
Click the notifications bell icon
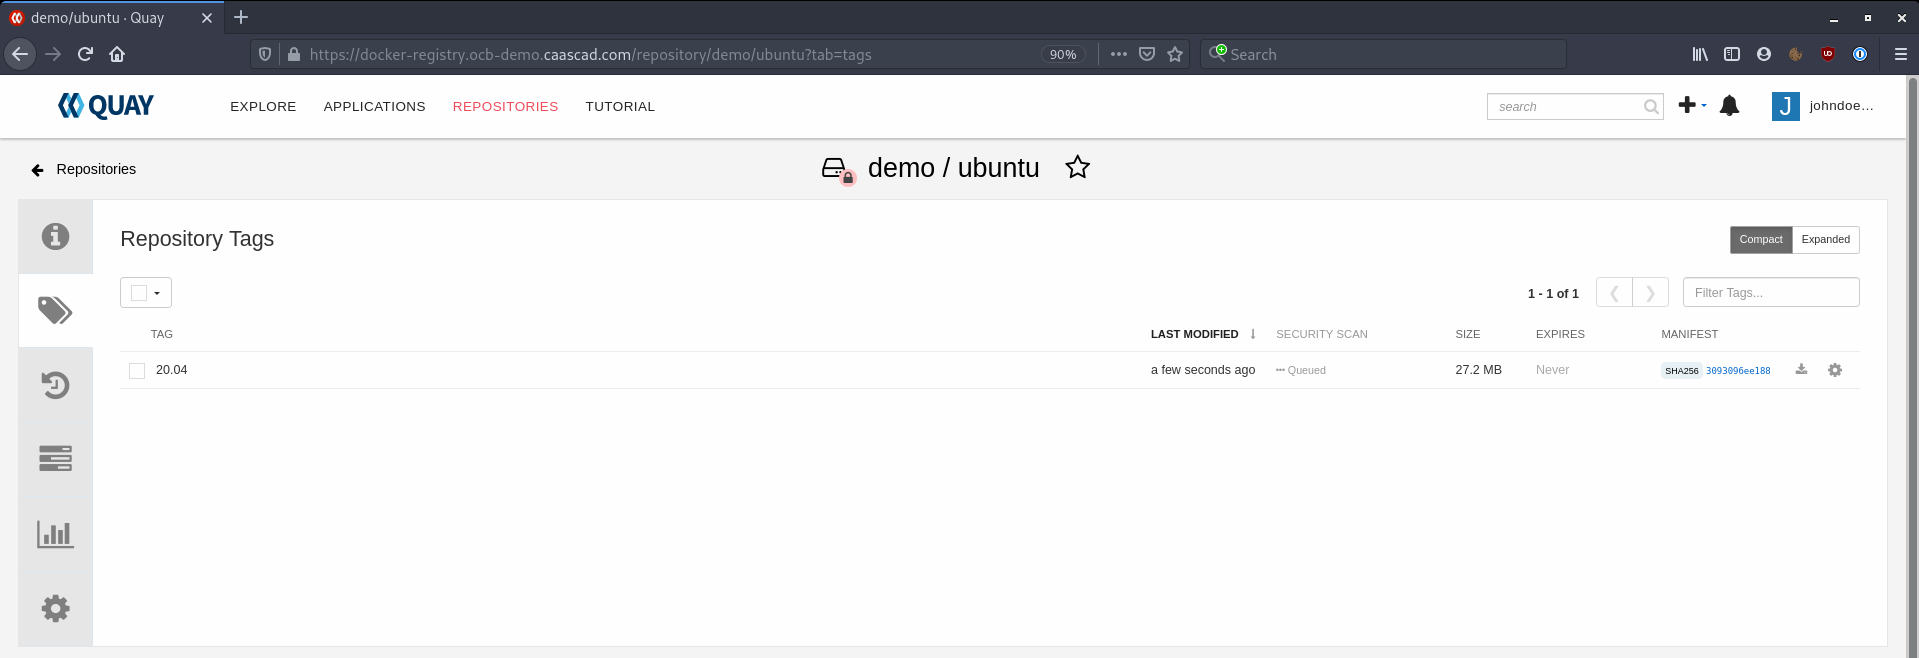point(1729,106)
